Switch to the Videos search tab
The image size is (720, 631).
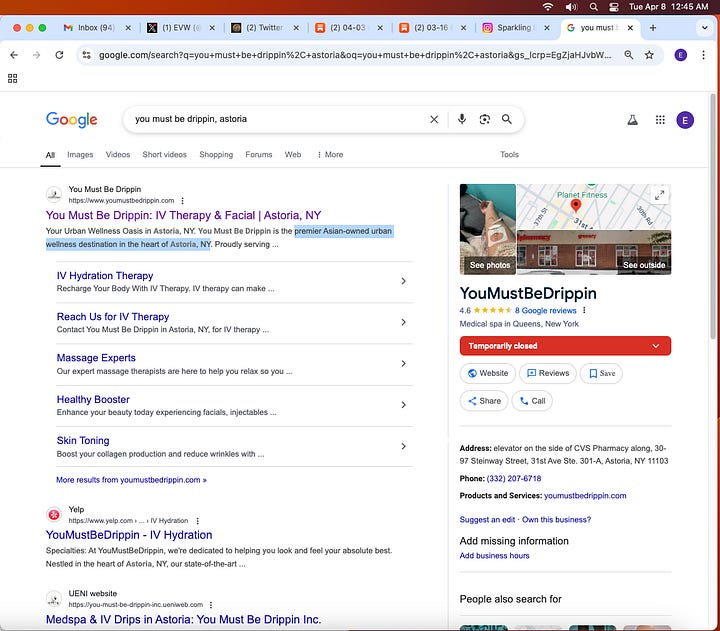point(118,155)
